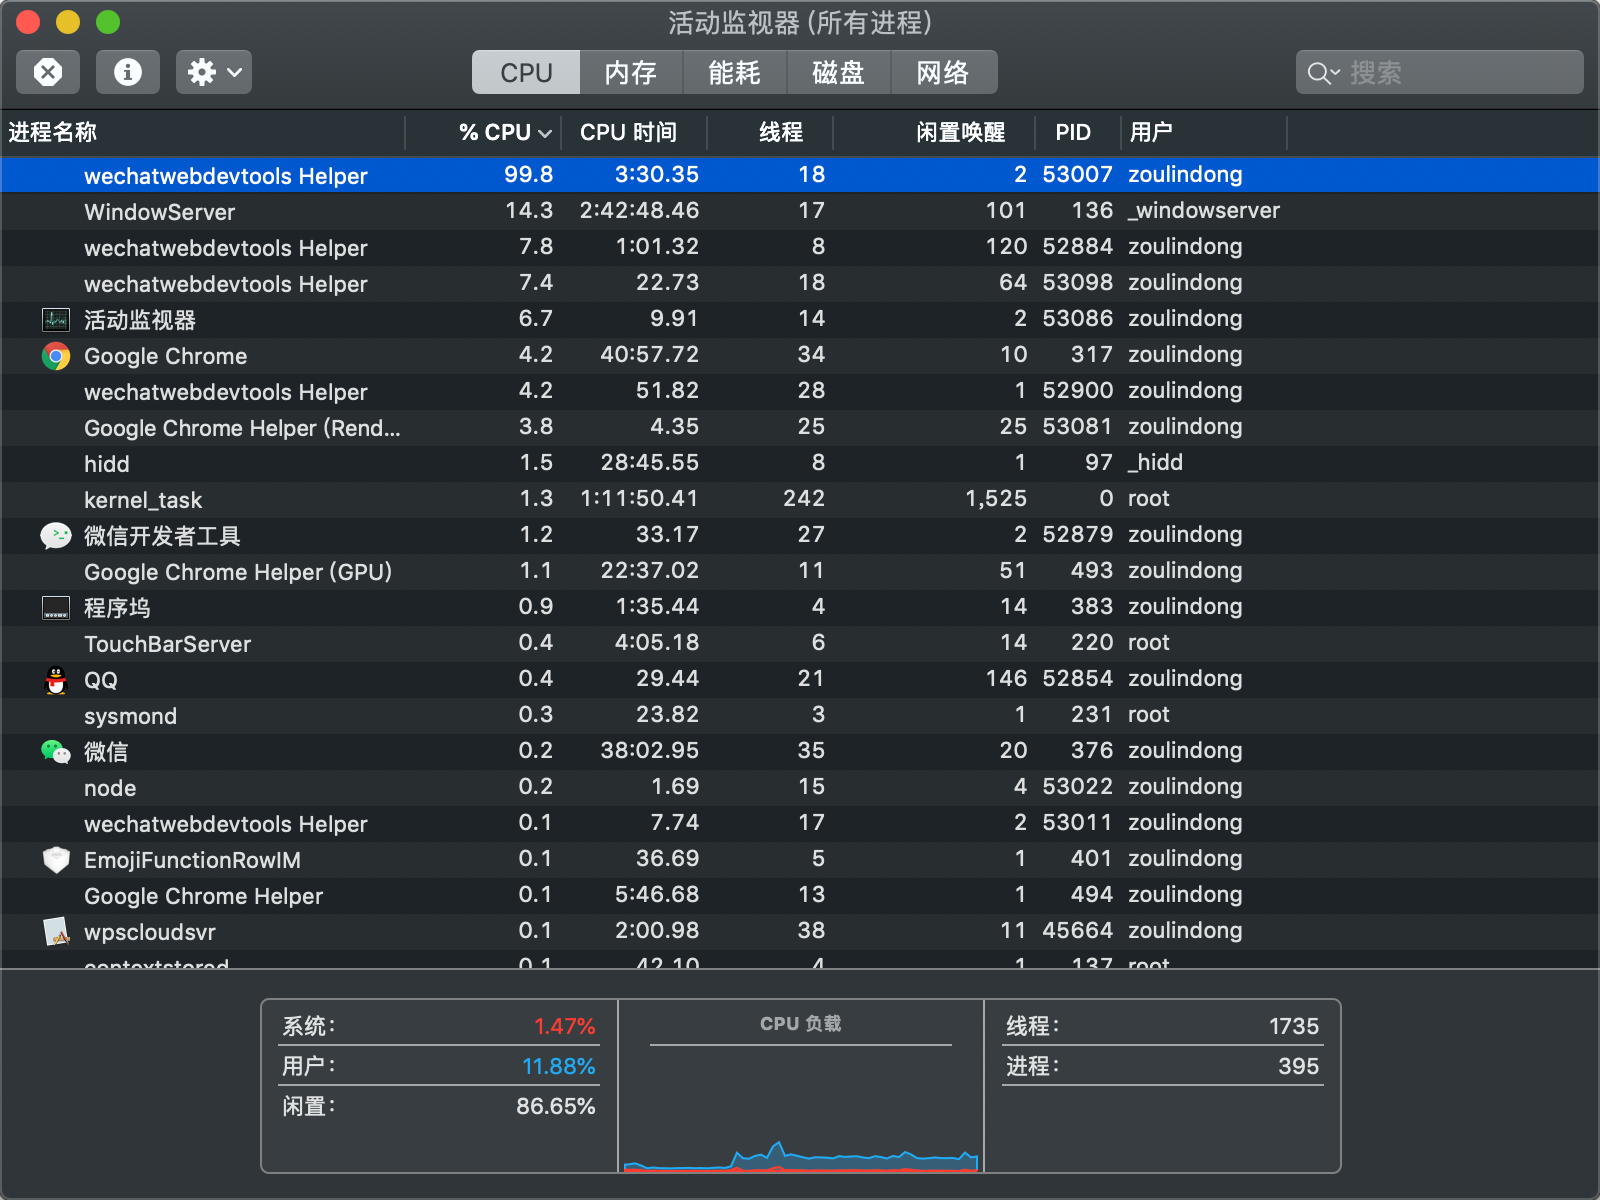This screenshot has height=1200, width=1600.
Task: Open the gear actions dropdown menu
Action: (x=214, y=72)
